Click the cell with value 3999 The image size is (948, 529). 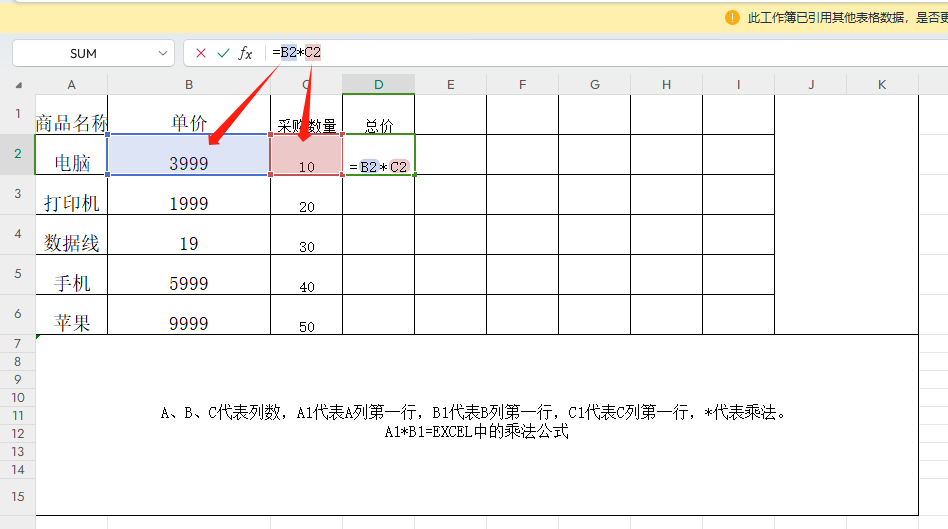(189, 154)
